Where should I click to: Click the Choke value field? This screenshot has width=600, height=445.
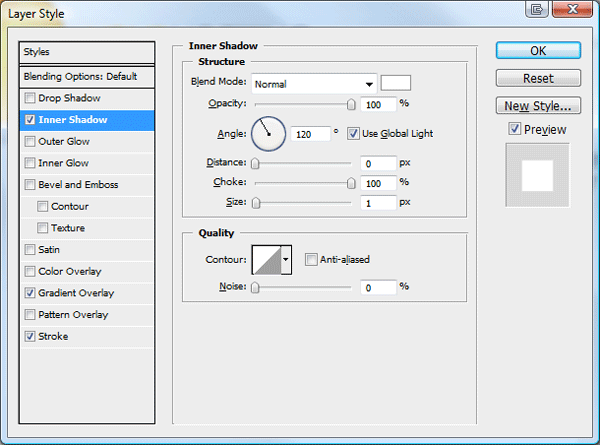[x=378, y=183]
